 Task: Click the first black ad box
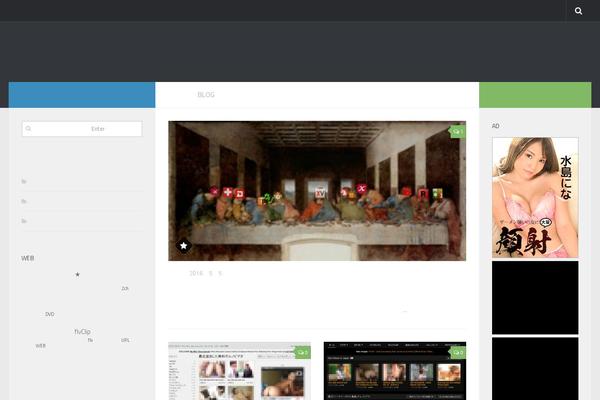pyautogui.click(x=535, y=298)
